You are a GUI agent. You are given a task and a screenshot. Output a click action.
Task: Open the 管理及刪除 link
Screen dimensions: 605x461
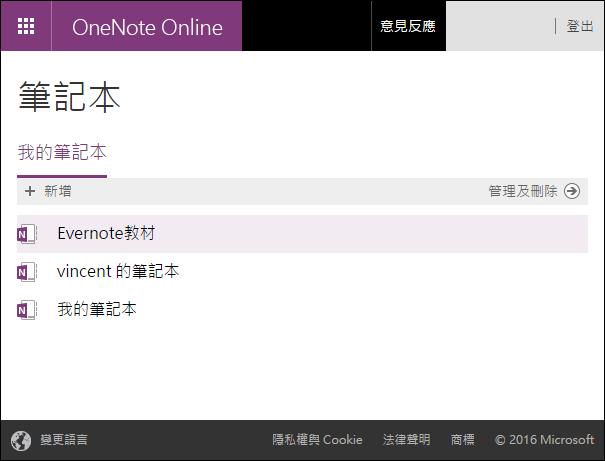[523, 191]
